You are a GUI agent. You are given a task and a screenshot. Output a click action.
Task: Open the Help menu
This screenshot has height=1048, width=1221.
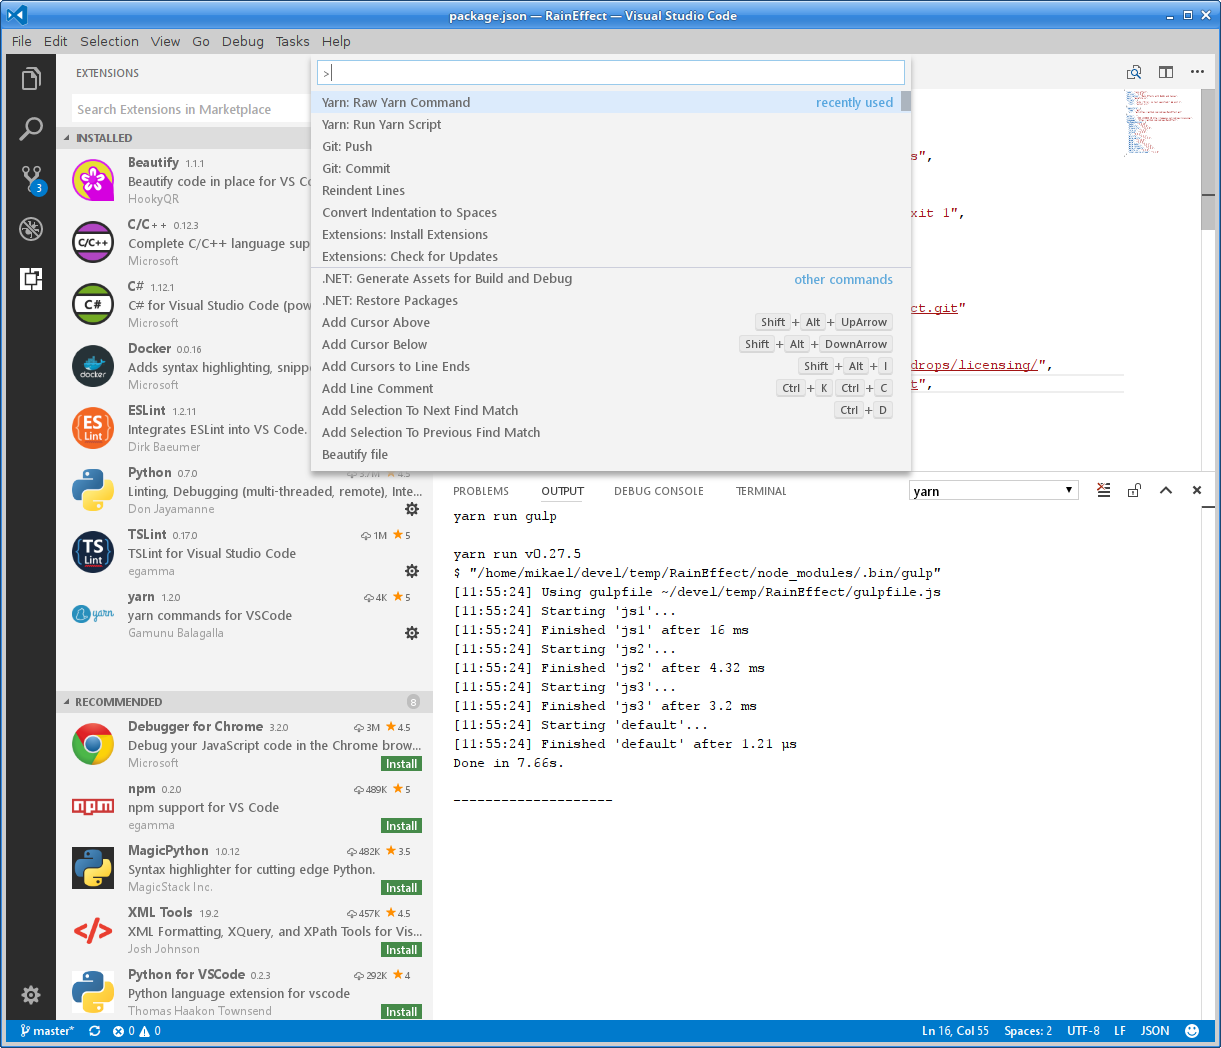336,41
